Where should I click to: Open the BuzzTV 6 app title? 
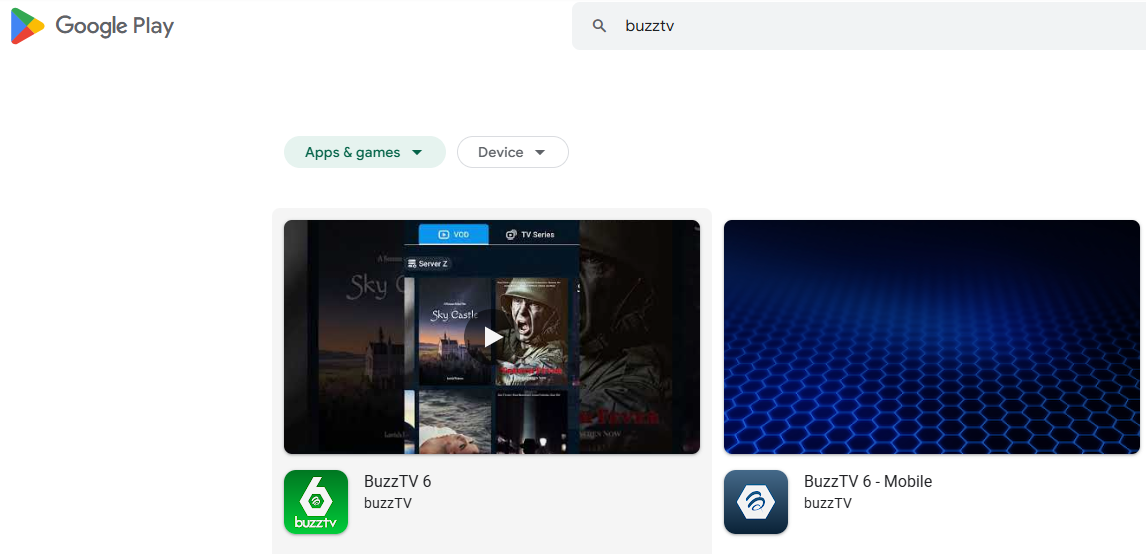397,481
